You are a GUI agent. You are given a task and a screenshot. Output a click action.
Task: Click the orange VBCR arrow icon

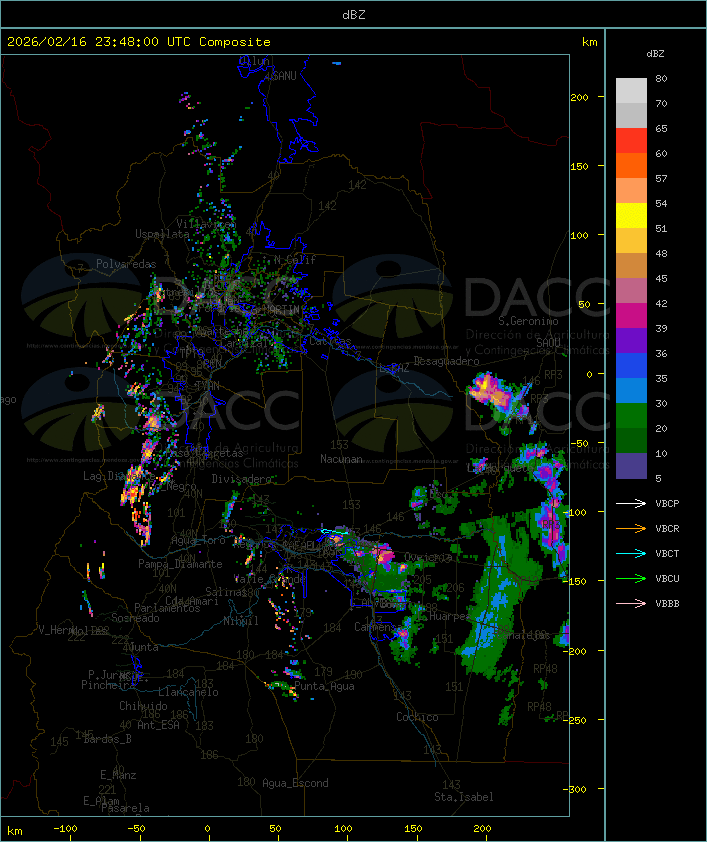[631, 528]
